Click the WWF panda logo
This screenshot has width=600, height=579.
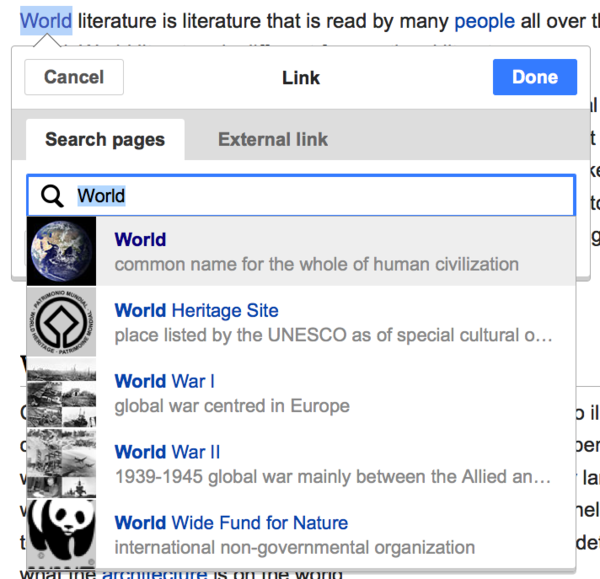point(62,532)
